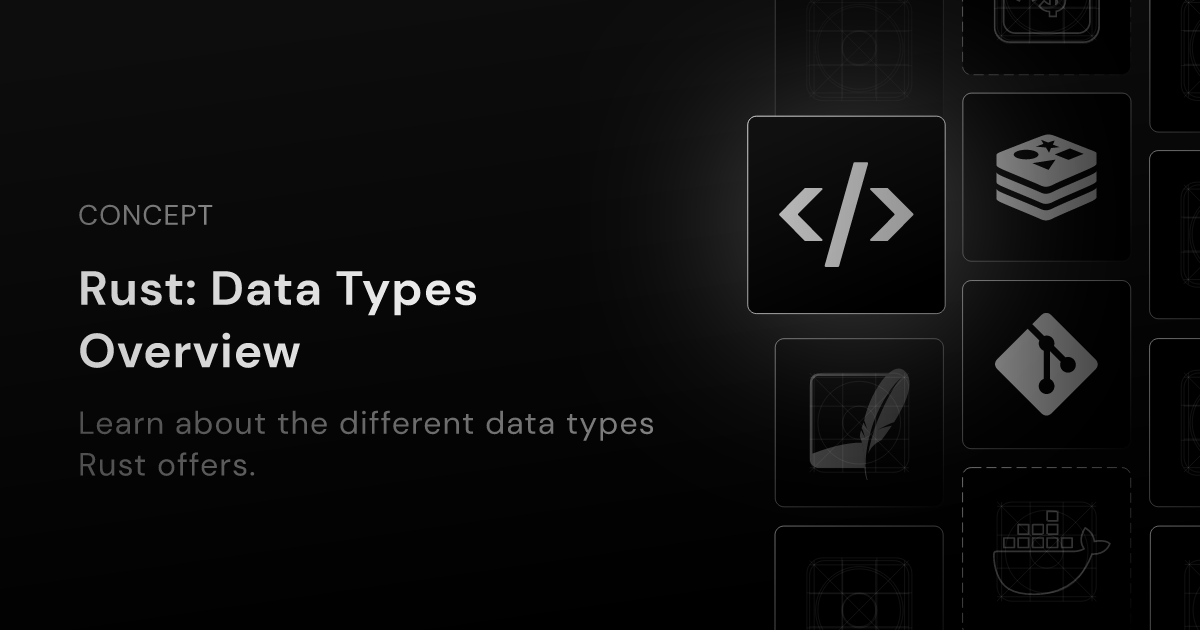Click the left angle bracket of code icon
The image size is (1200, 630).
(x=800, y=215)
